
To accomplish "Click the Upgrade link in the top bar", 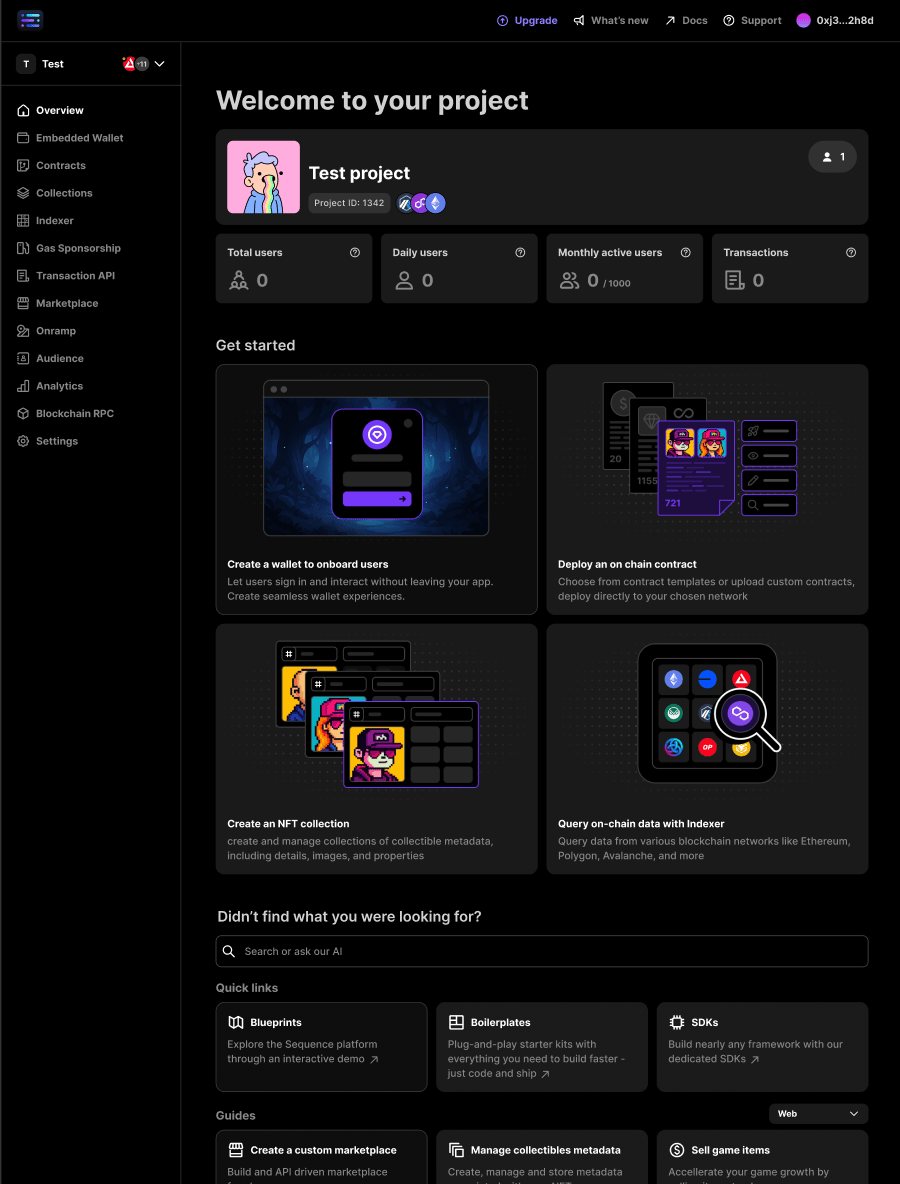I will [527, 20].
